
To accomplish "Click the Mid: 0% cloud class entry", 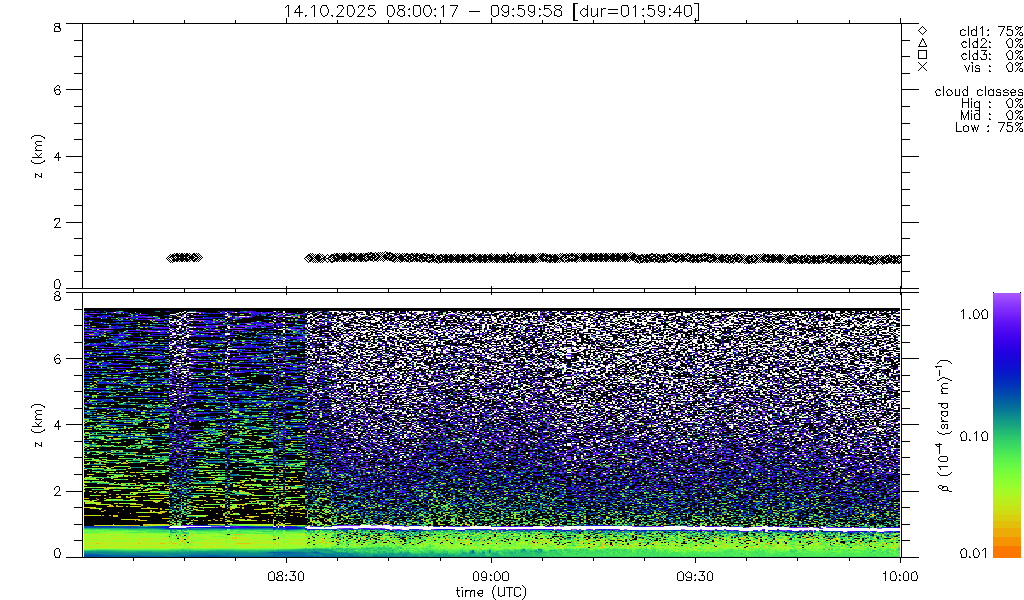I will (991, 115).
